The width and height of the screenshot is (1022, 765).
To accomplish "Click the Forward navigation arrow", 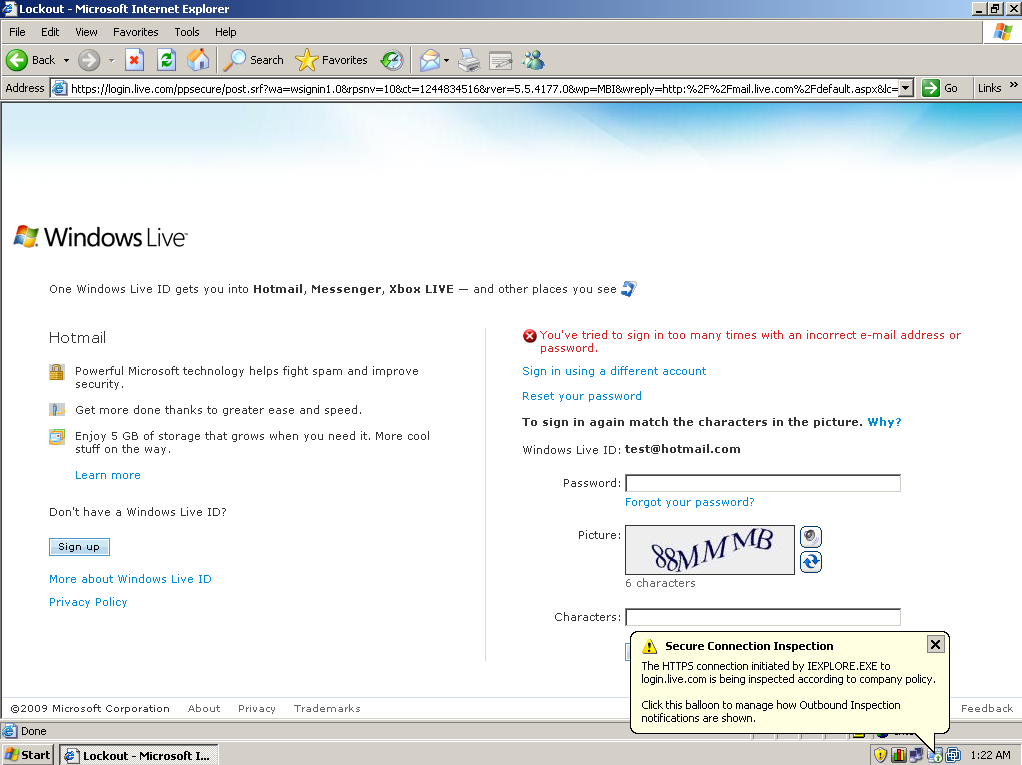I will pos(89,60).
